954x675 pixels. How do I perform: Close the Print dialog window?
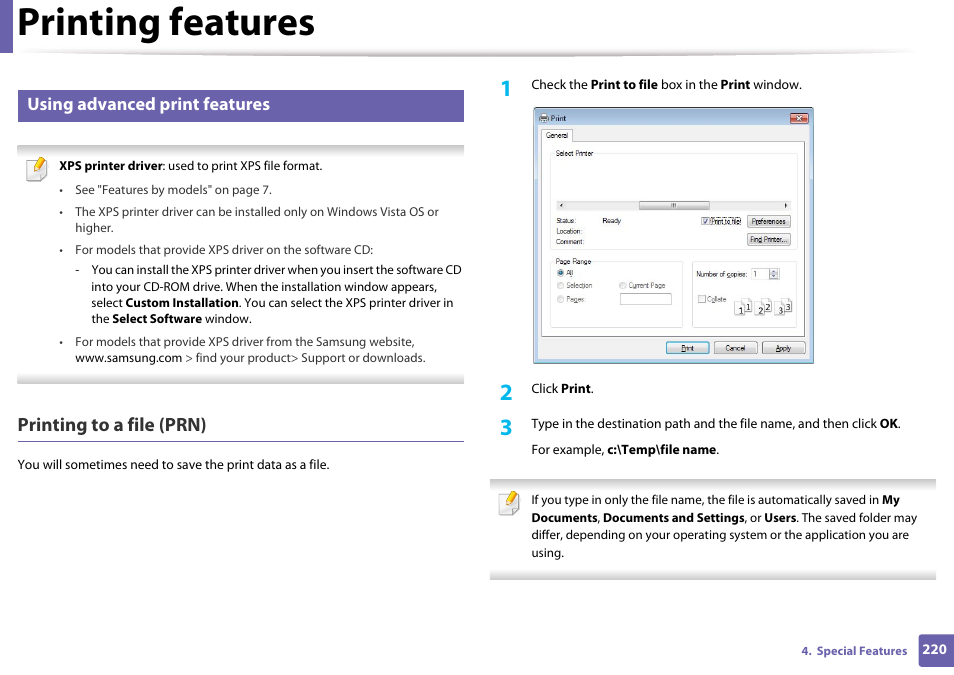[799, 118]
